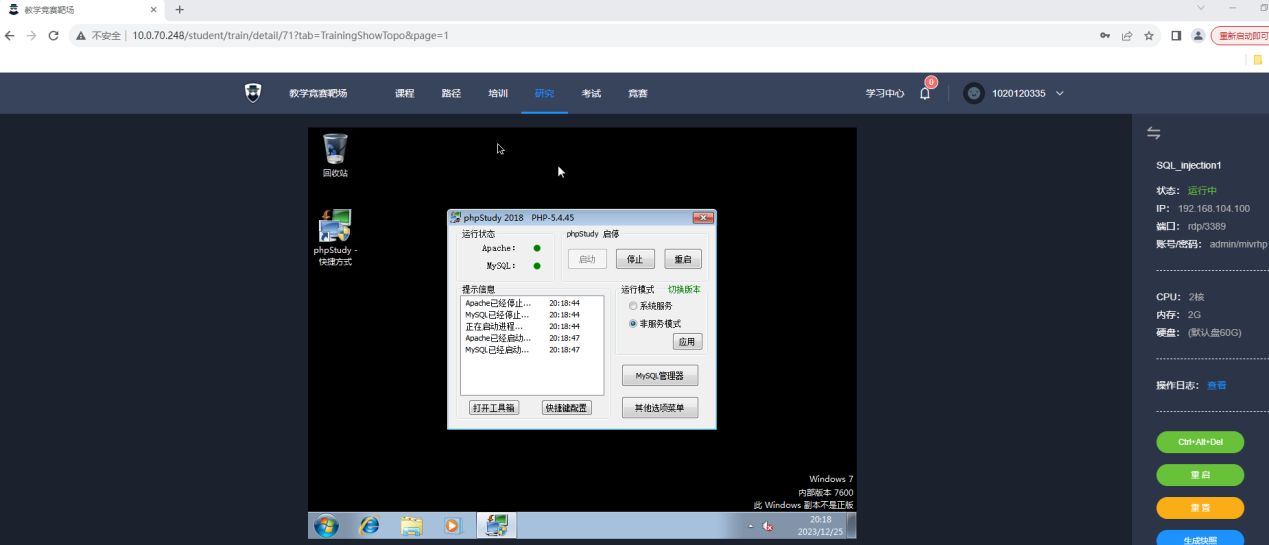Click the 停止 button in phpStudy

click(635, 259)
